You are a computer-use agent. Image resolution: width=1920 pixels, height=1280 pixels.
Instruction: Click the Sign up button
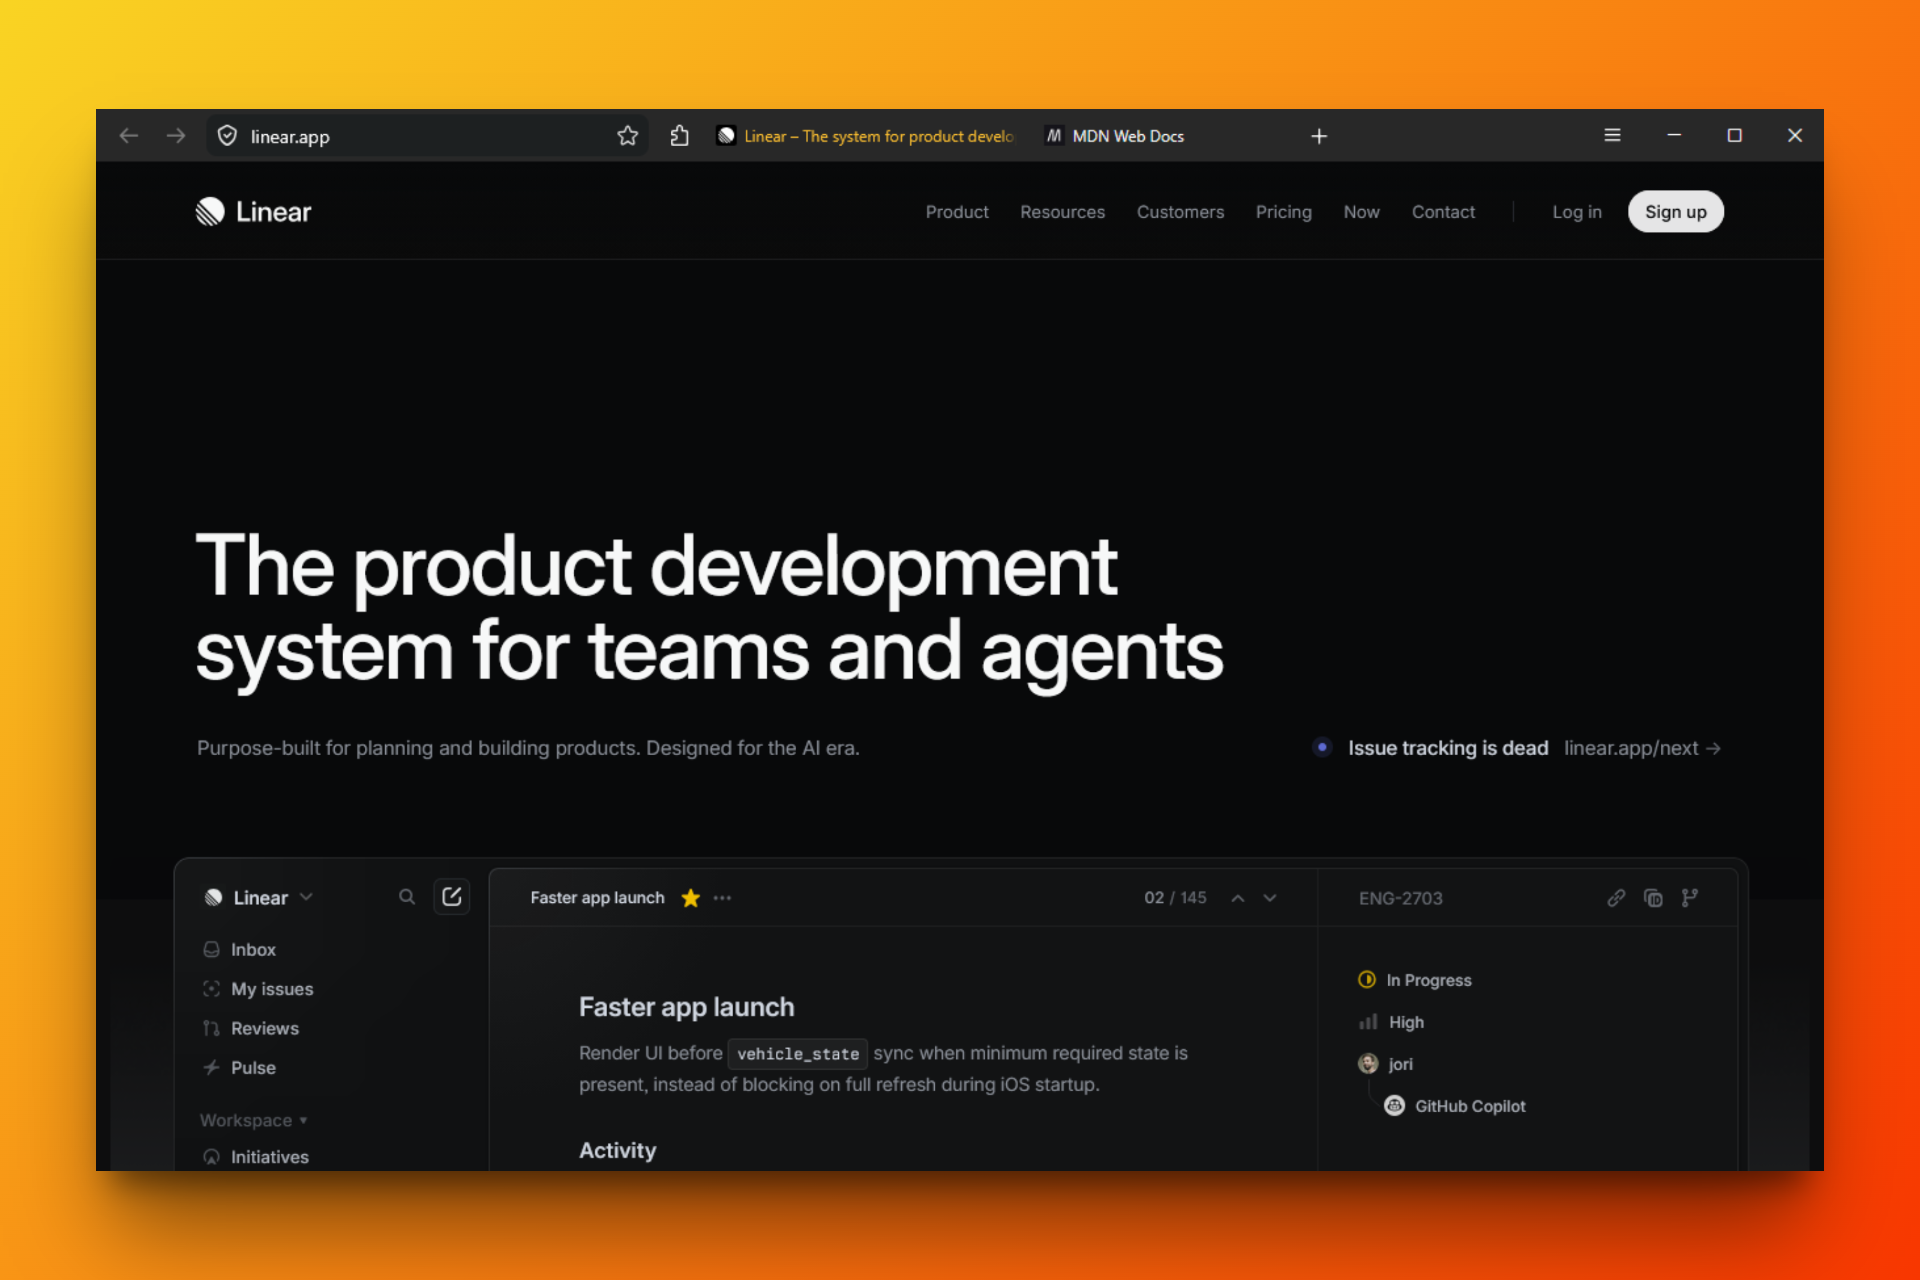(1676, 212)
